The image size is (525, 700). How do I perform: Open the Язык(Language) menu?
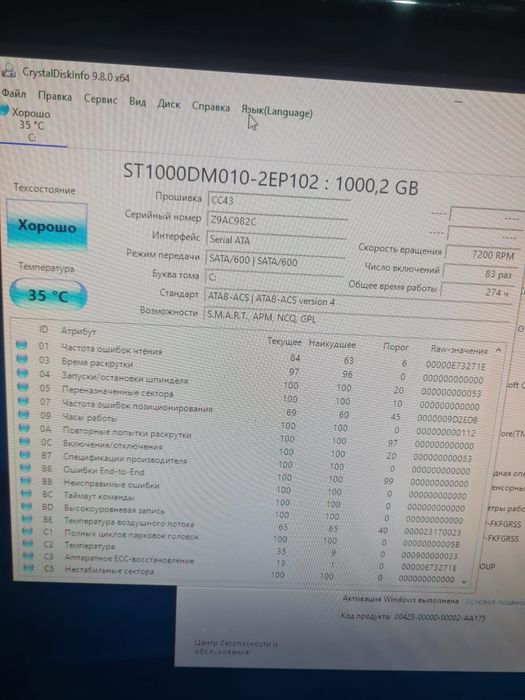[x=277, y=112]
